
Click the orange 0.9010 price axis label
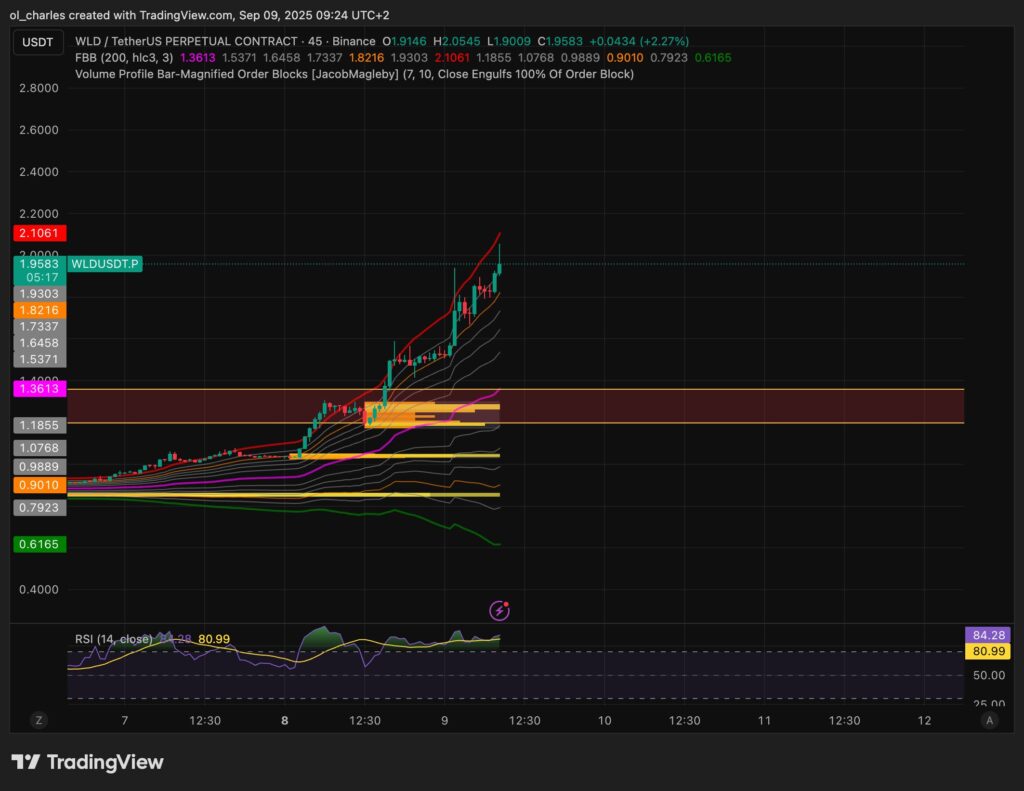click(39, 485)
